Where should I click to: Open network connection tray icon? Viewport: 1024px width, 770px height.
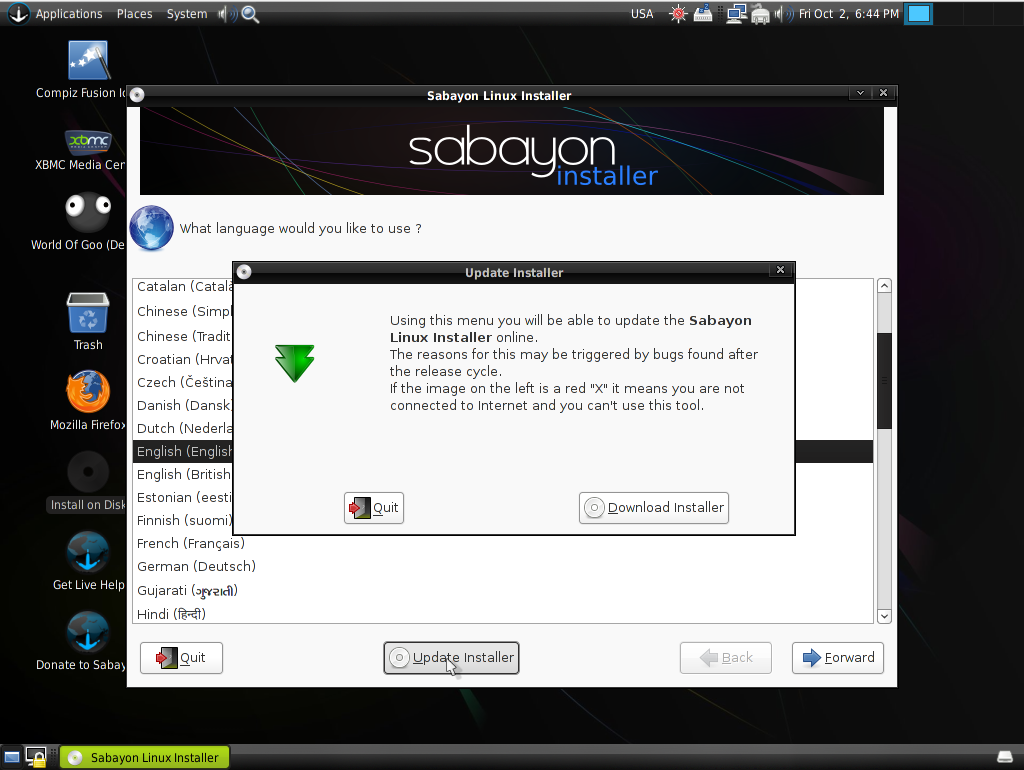click(737, 14)
